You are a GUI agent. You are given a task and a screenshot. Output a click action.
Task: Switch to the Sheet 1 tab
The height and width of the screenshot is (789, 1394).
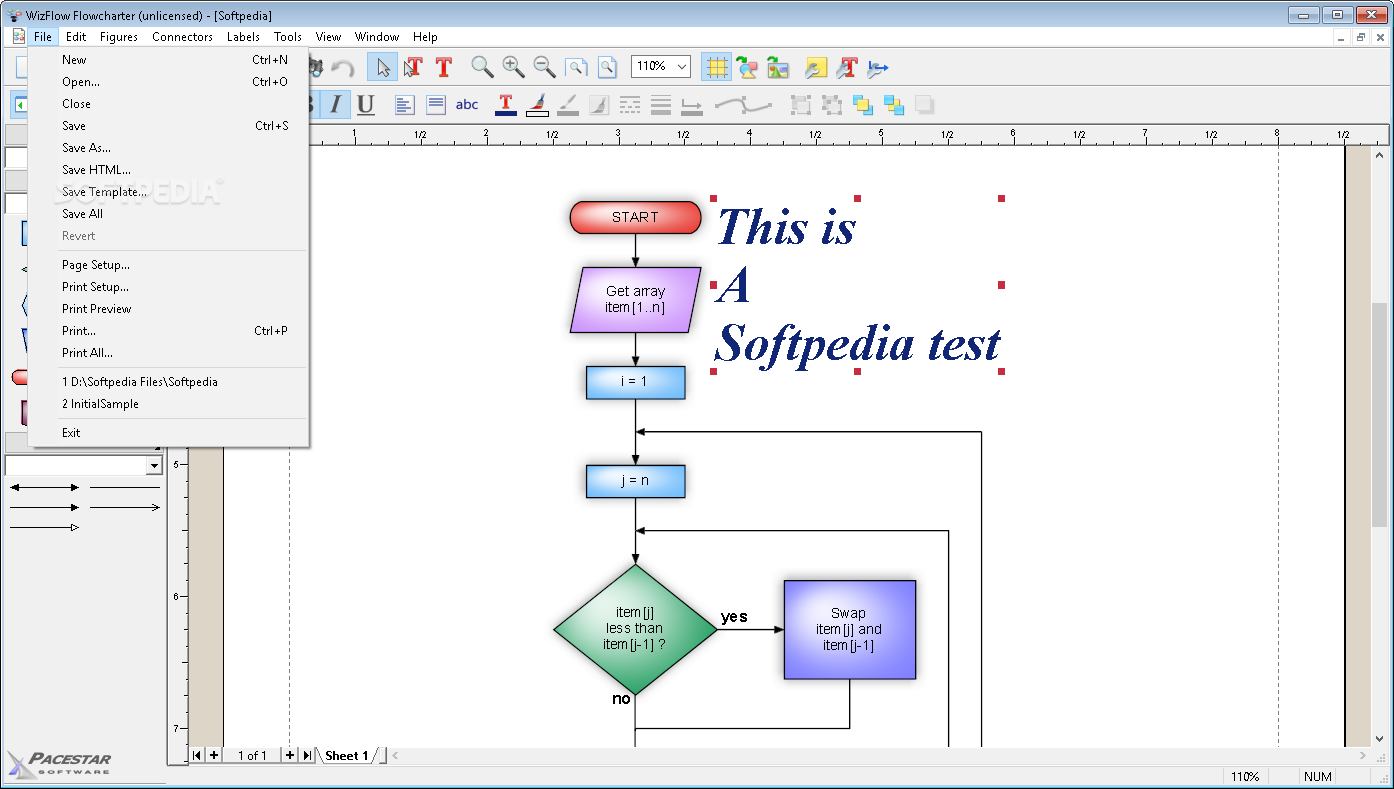point(346,755)
